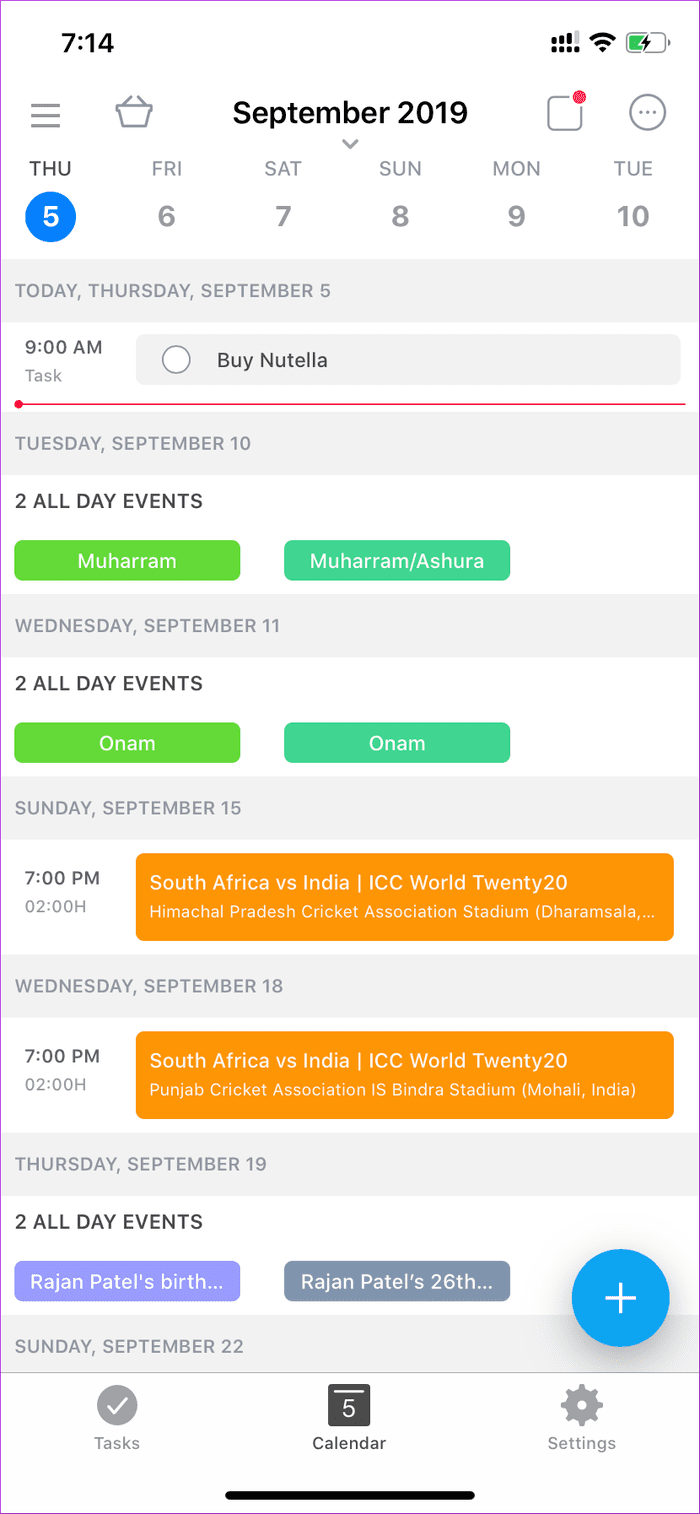Viewport: 700px width, 1514px height.
Task: Tap the Calendar tab icon
Action: pyautogui.click(x=349, y=1405)
